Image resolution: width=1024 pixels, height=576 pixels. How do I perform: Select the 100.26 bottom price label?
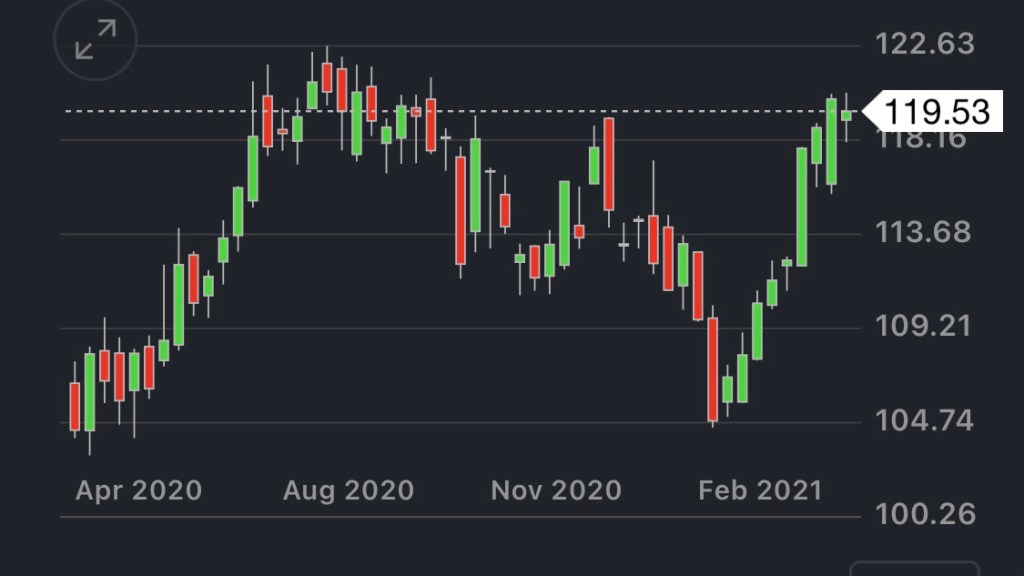tap(925, 515)
